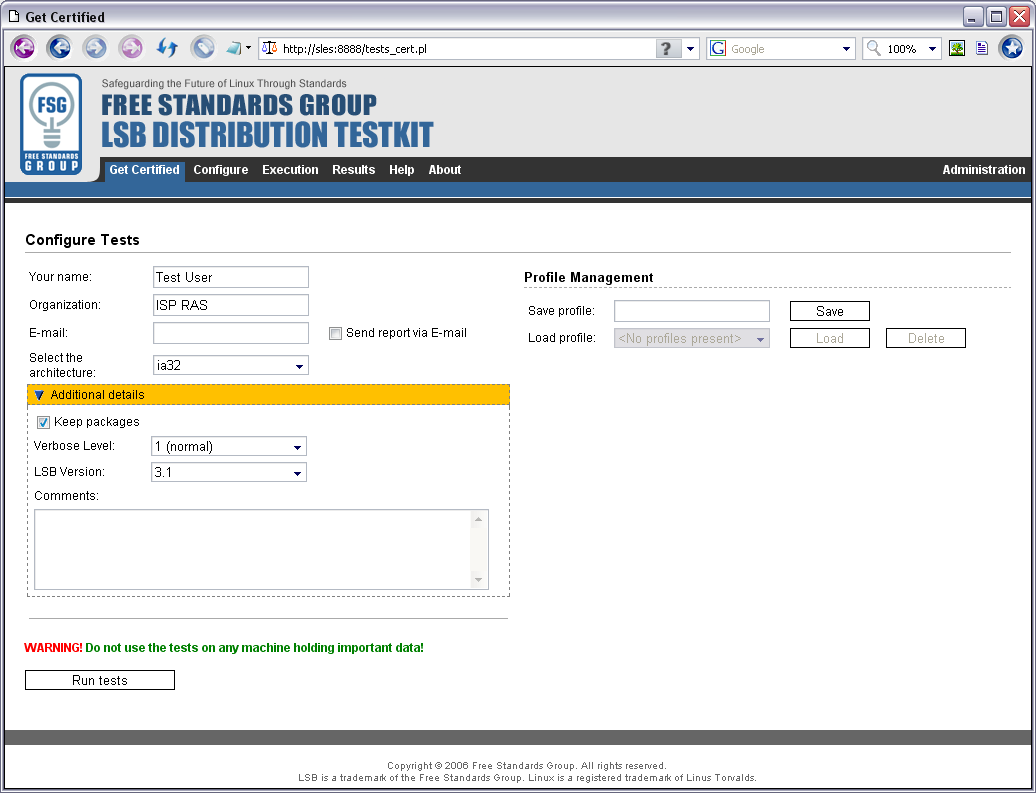
Task: Minimize the Get Certified browser window
Action: (x=972, y=17)
